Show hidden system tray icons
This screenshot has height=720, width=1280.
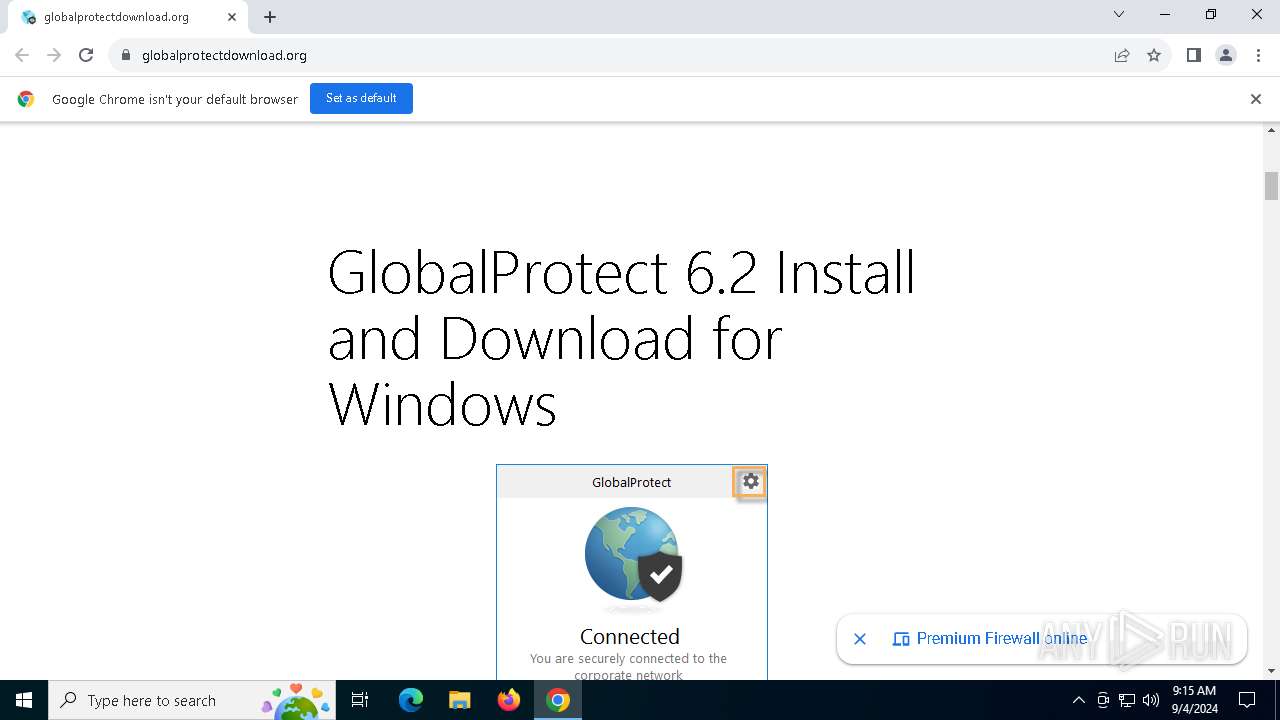click(x=1078, y=700)
